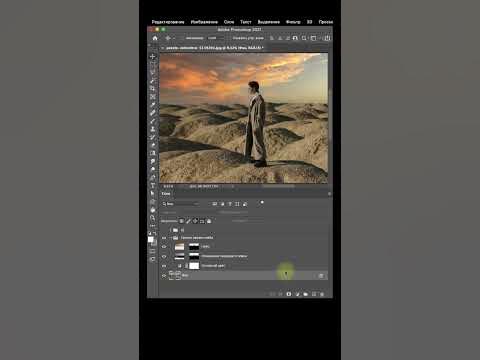Select the Gradient tool
The width and height of the screenshot is (480, 360).
point(152,153)
